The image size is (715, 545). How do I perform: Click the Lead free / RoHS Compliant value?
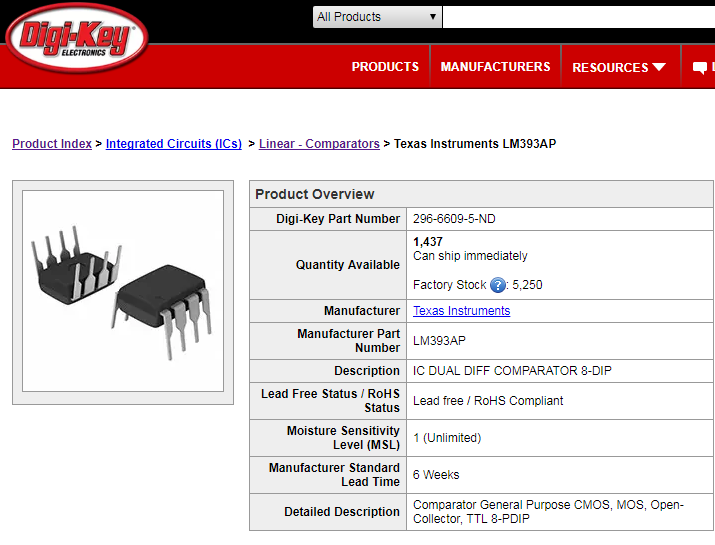(x=488, y=401)
